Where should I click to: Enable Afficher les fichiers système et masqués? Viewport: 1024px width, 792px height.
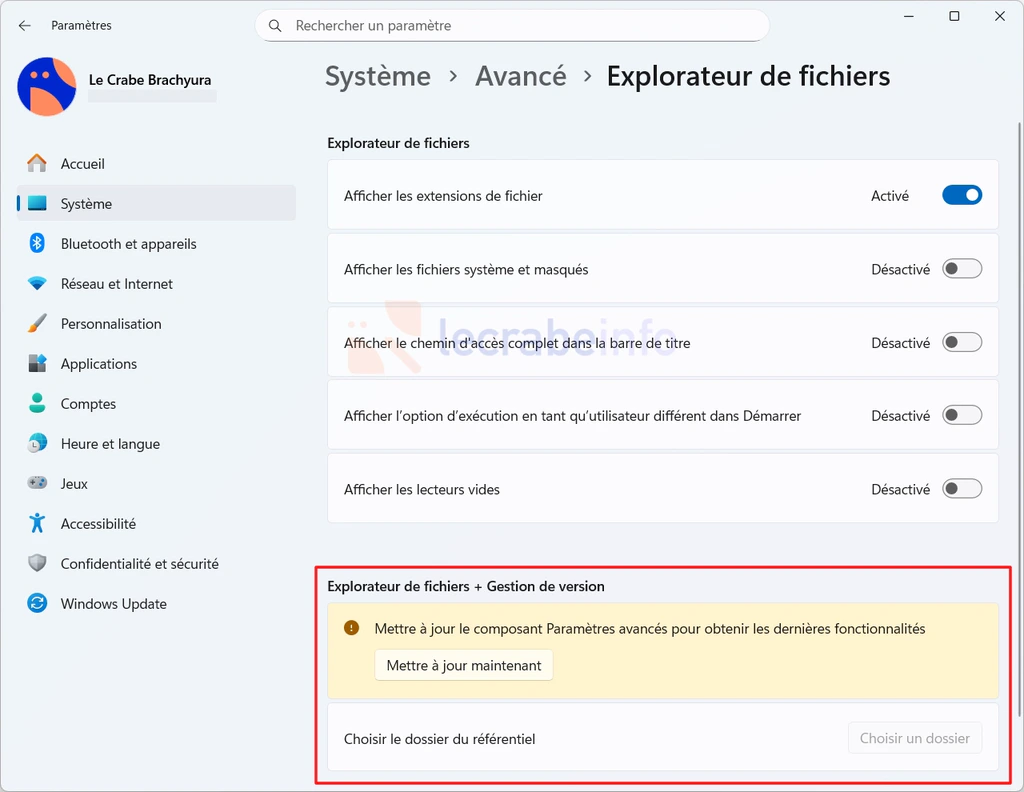tap(961, 269)
